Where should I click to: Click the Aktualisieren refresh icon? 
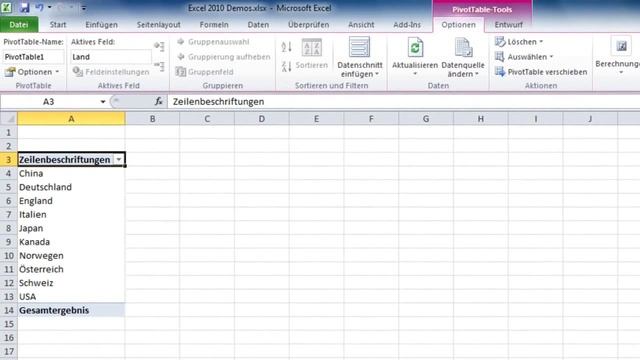pyautogui.click(x=415, y=47)
